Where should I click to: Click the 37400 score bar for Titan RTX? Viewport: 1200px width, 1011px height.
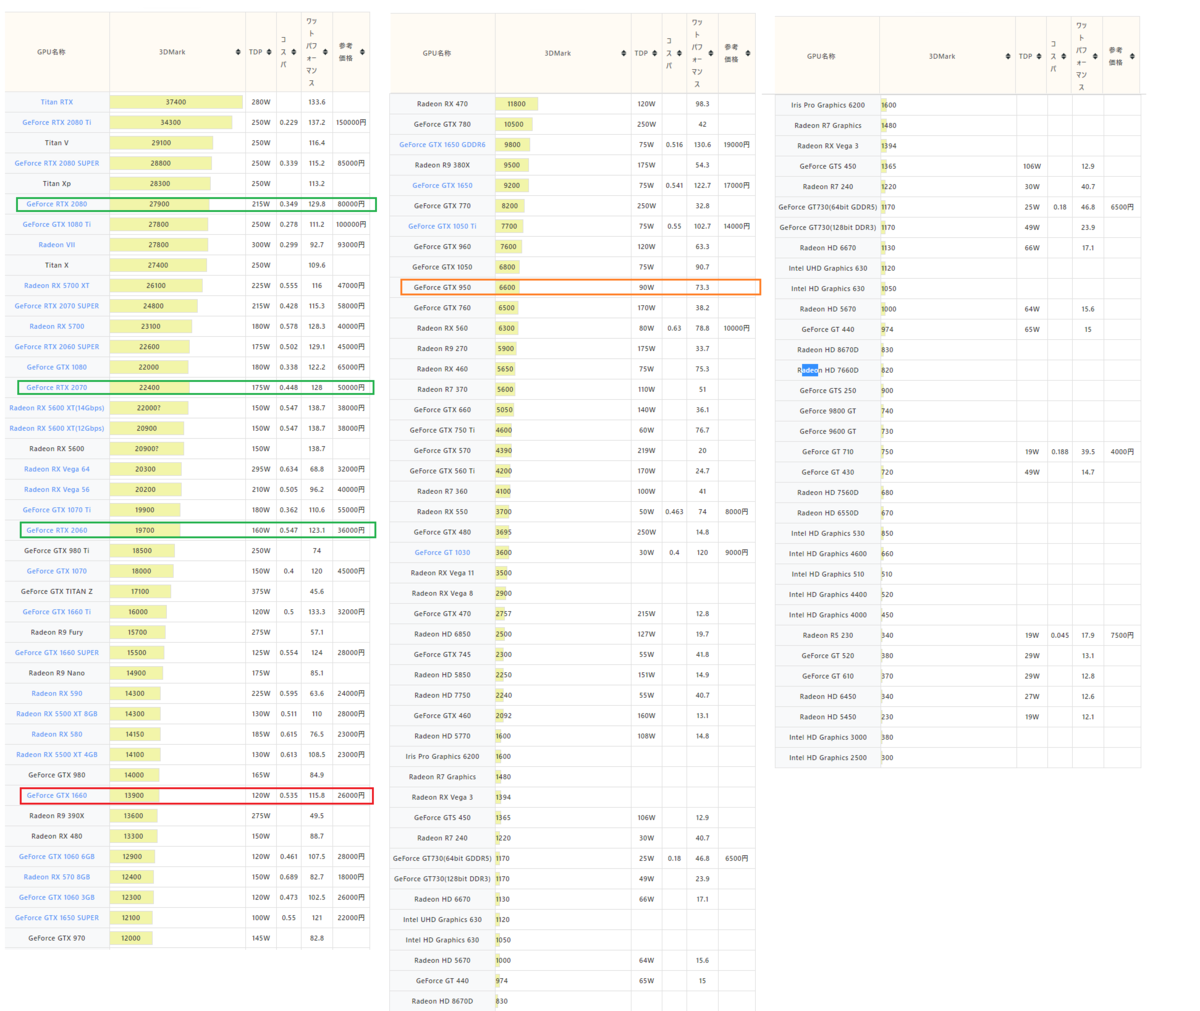pyautogui.click(x=176, y=102)
